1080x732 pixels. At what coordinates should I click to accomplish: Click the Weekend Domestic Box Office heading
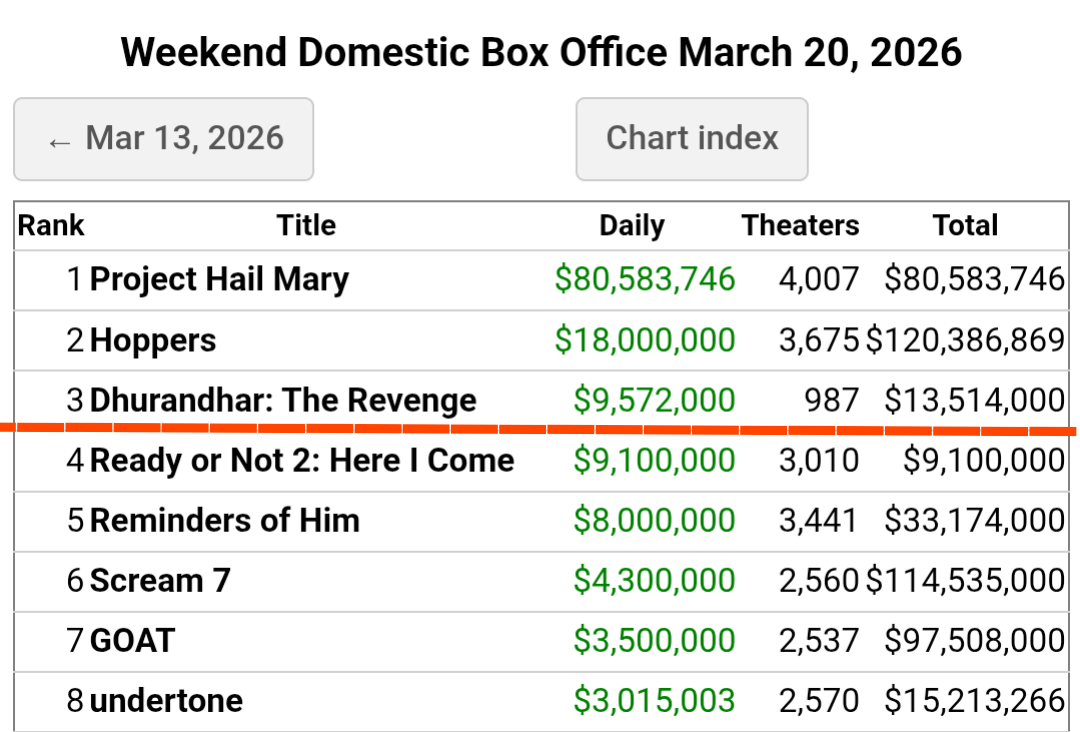click(x=541, y=52)
